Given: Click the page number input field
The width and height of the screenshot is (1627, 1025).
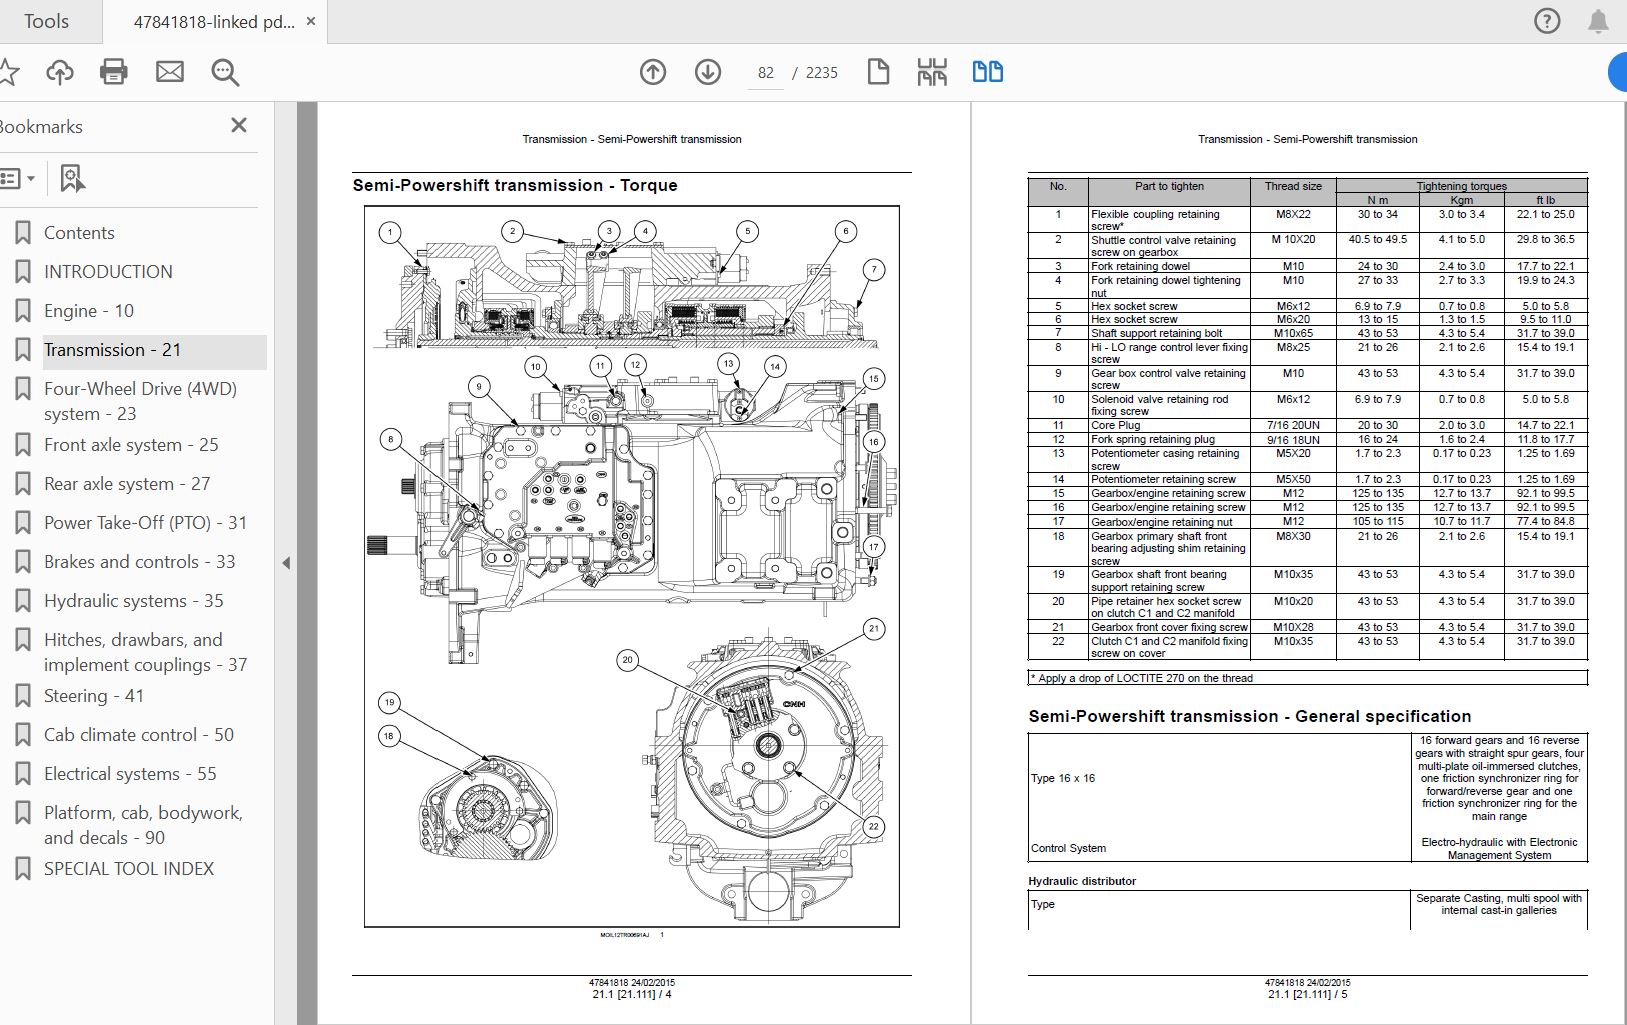Looking at the screenshot, I should (766, 73).
